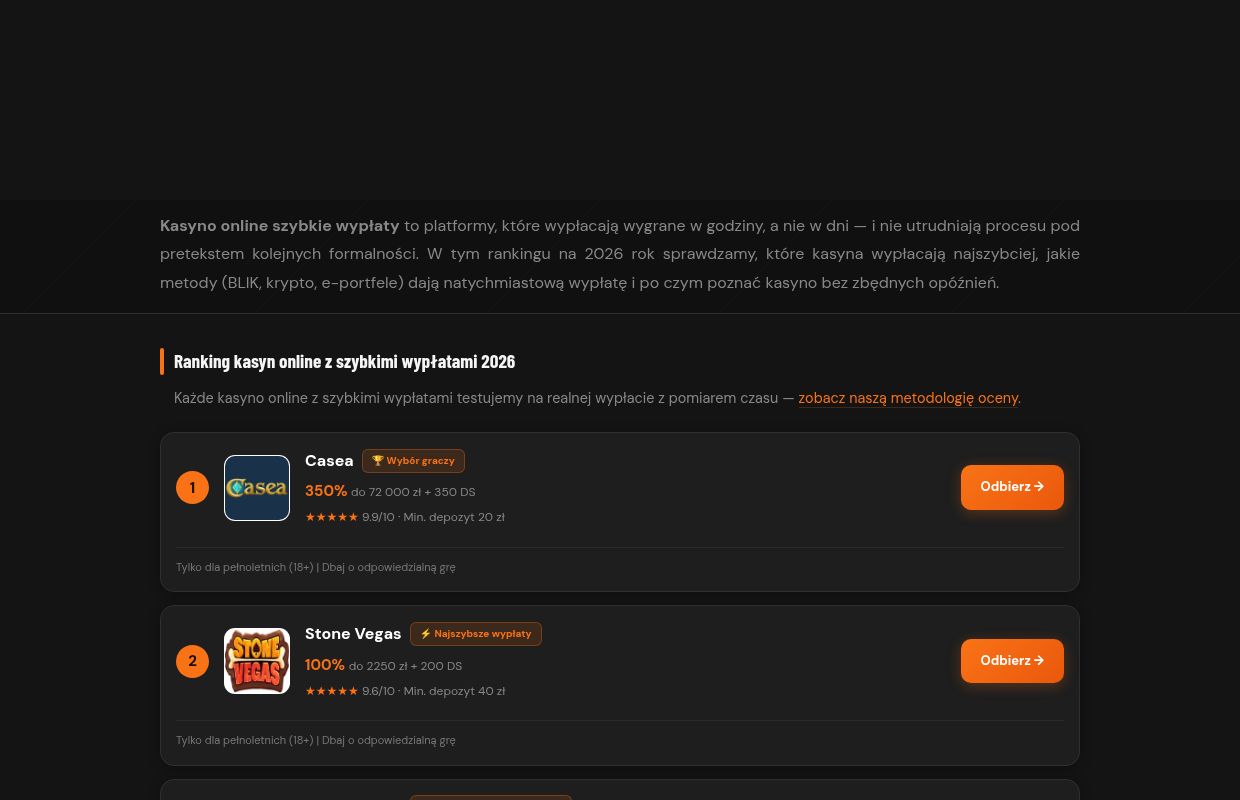Click the Casea casino logo
The width and height of the screenshot is (1240, 800).
pyautogui.click(x=257, y=488)
